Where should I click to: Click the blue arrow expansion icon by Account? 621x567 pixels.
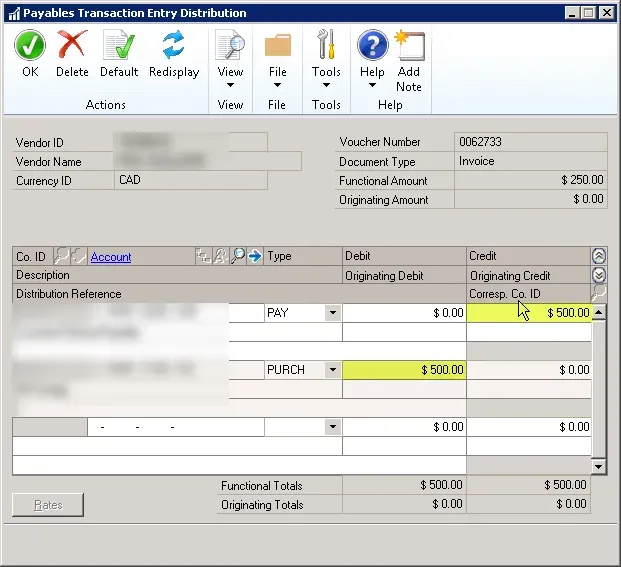[255, 257]
